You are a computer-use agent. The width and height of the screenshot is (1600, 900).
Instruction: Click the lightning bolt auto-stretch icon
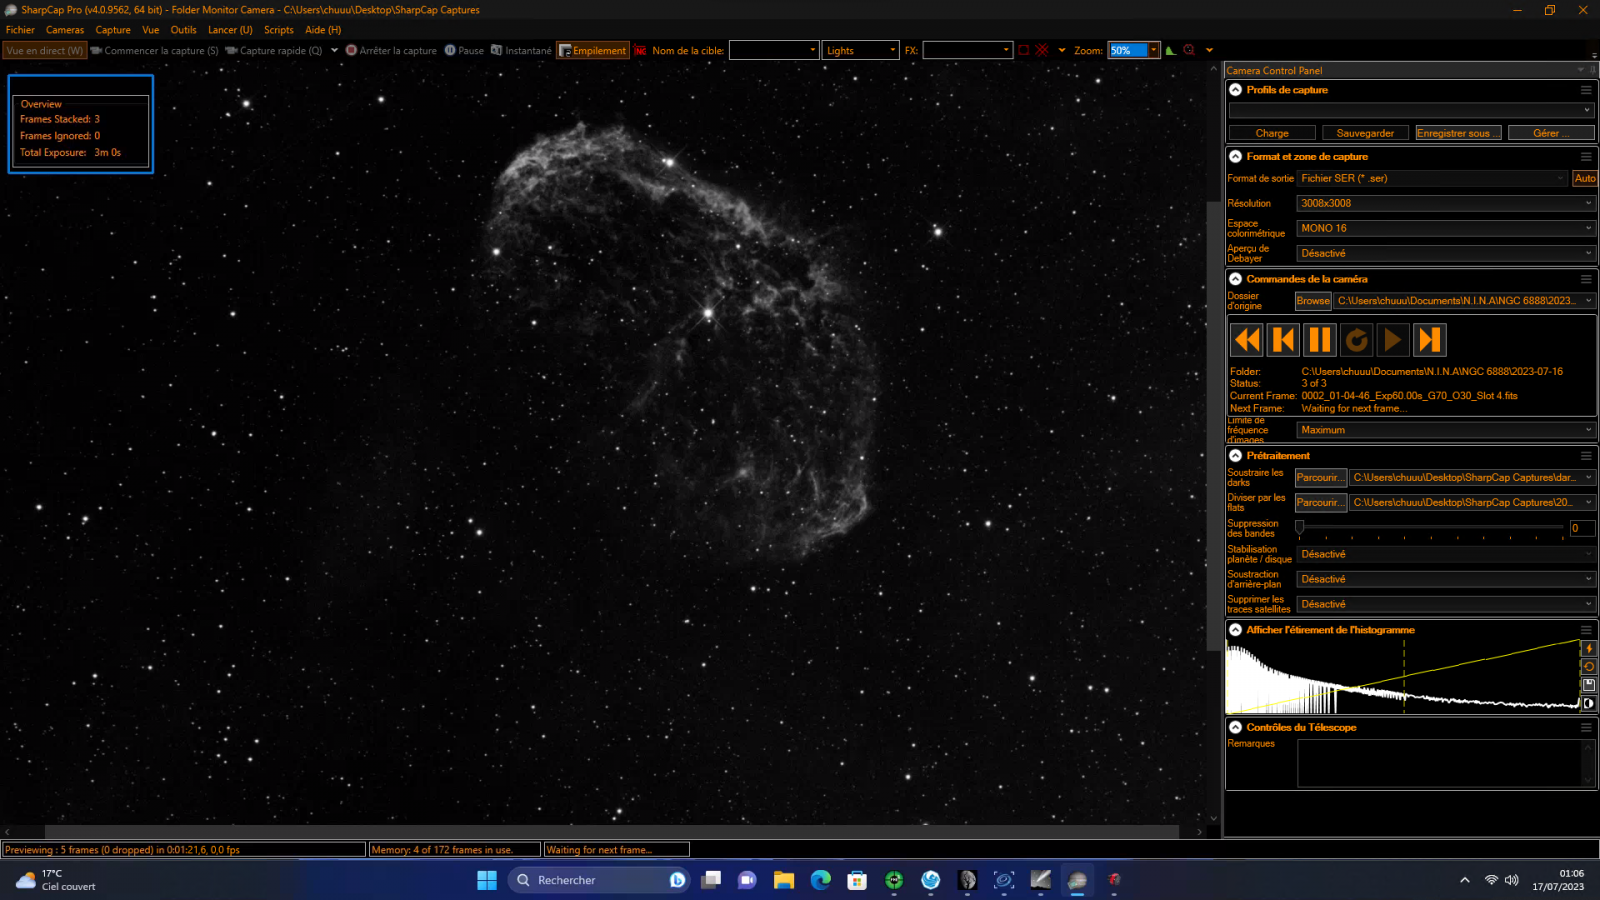click(x=1588, y=648)
